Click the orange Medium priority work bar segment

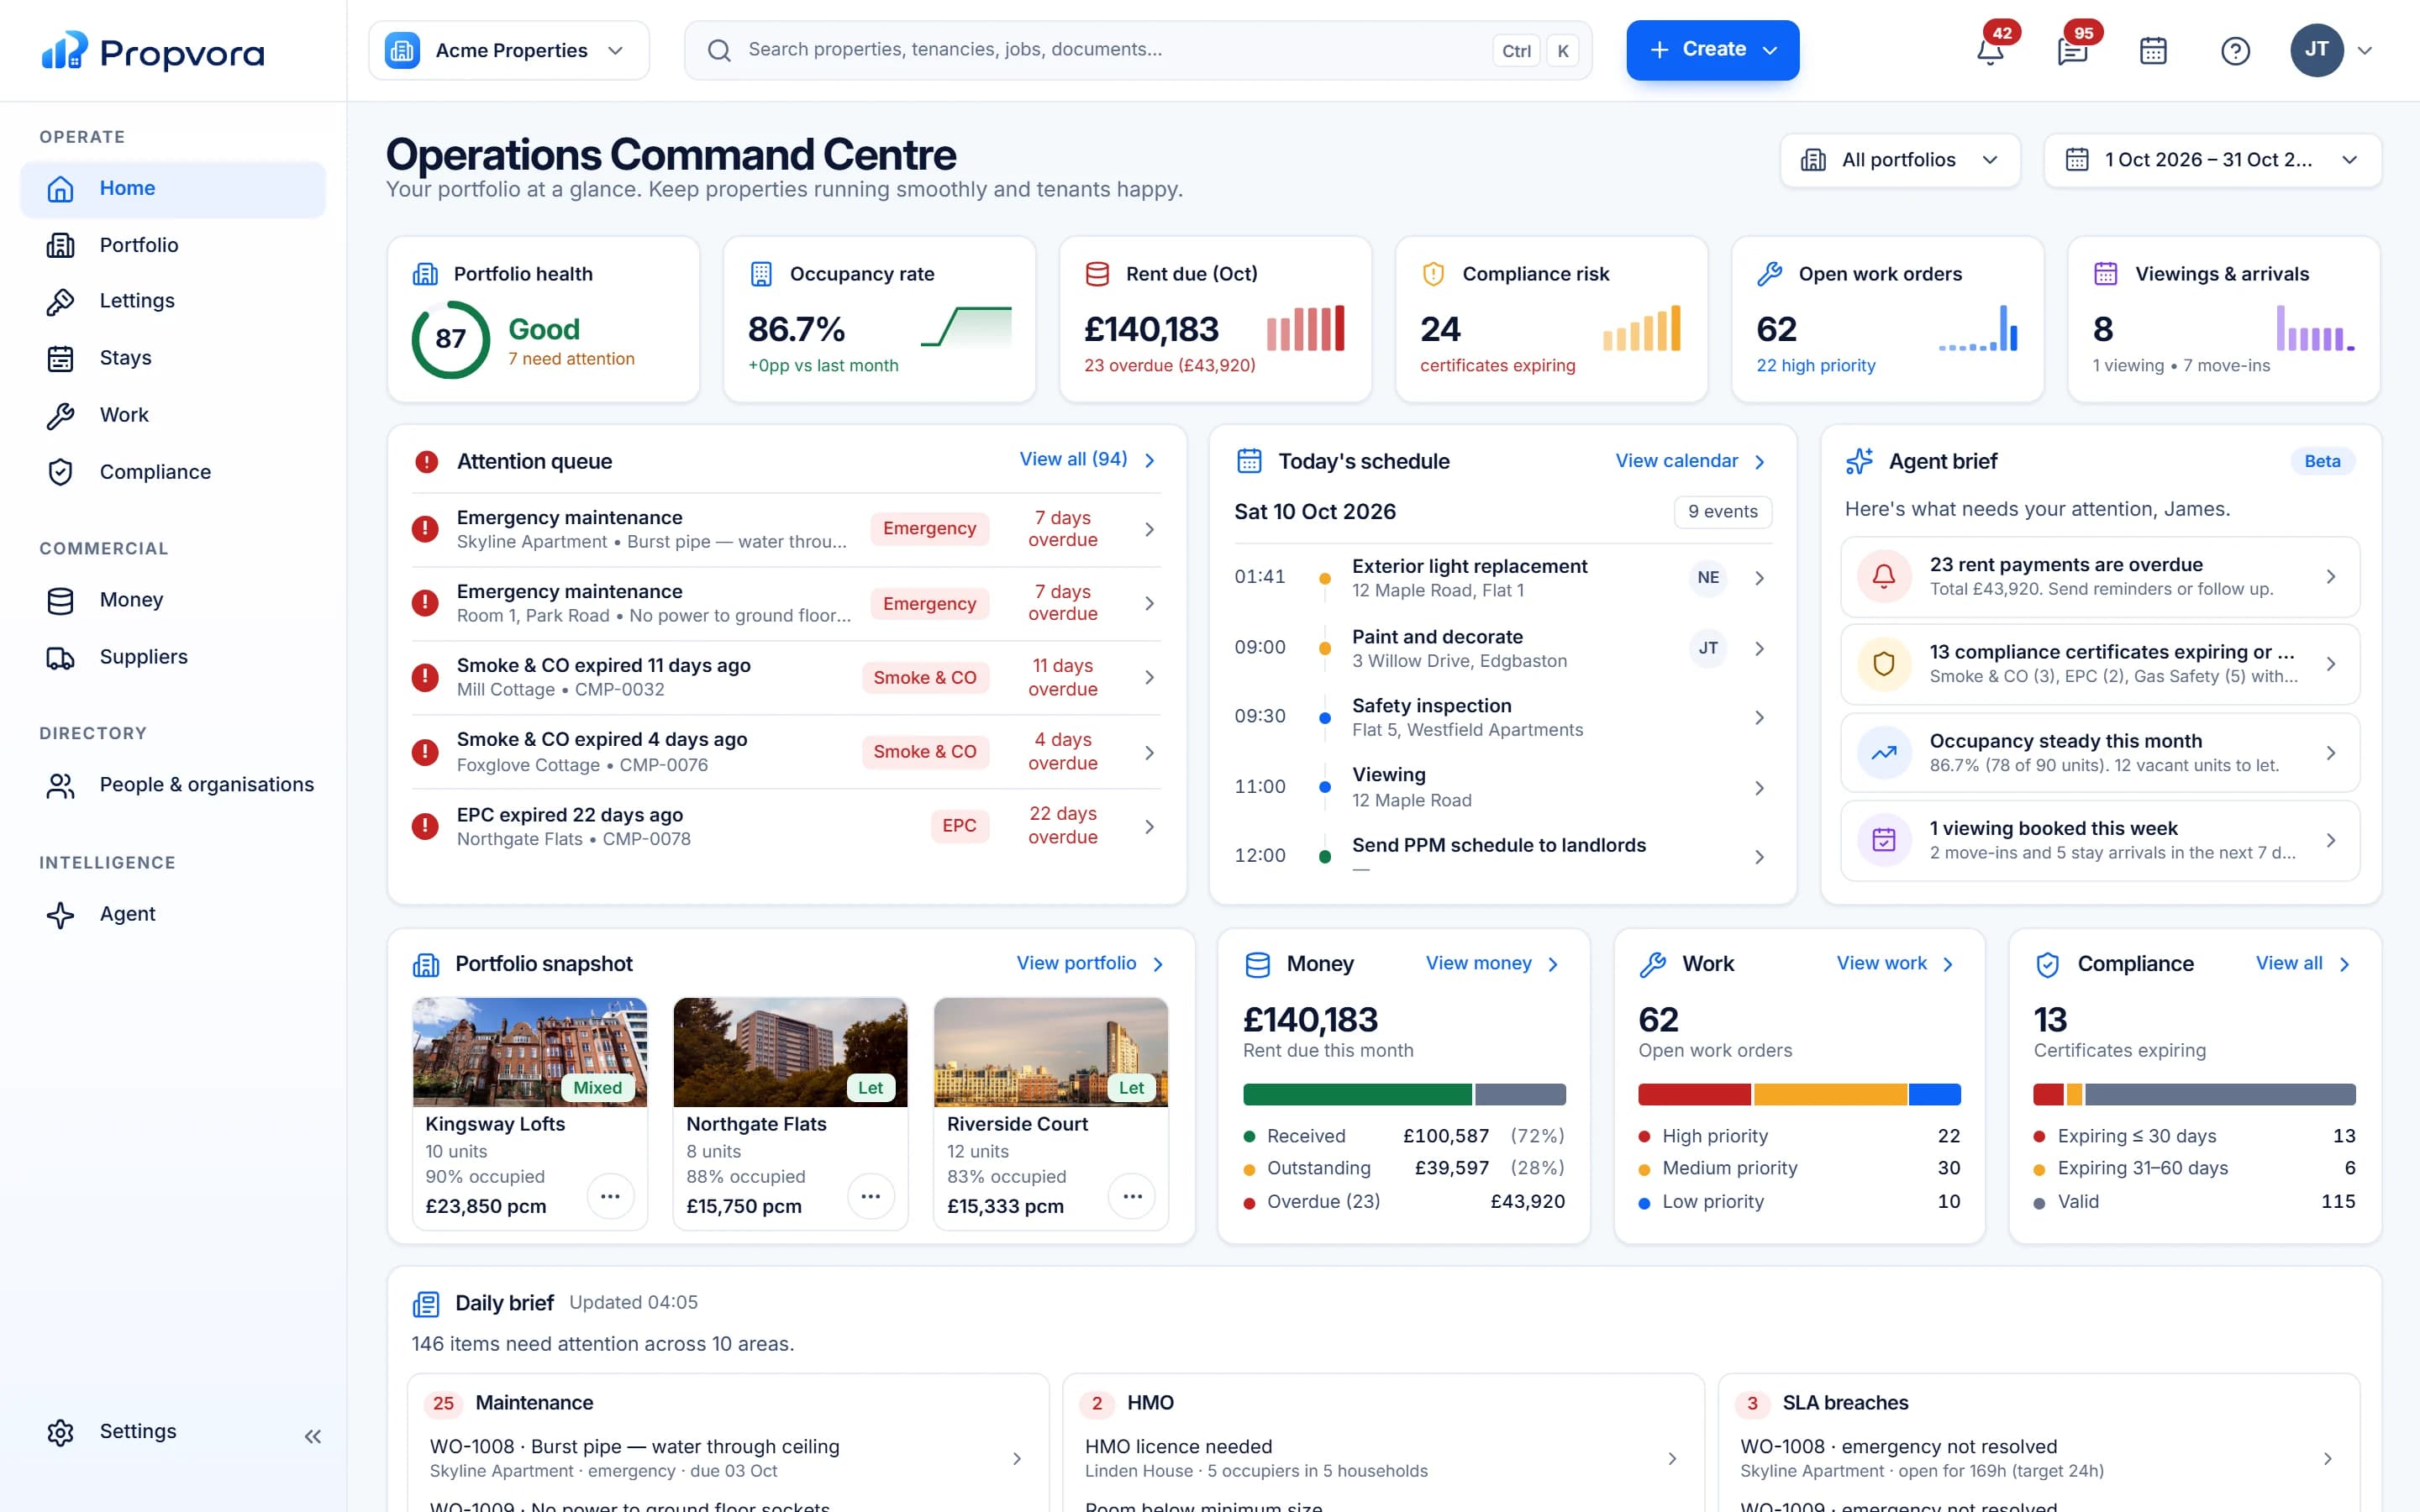click(x=1830, y=1094)
